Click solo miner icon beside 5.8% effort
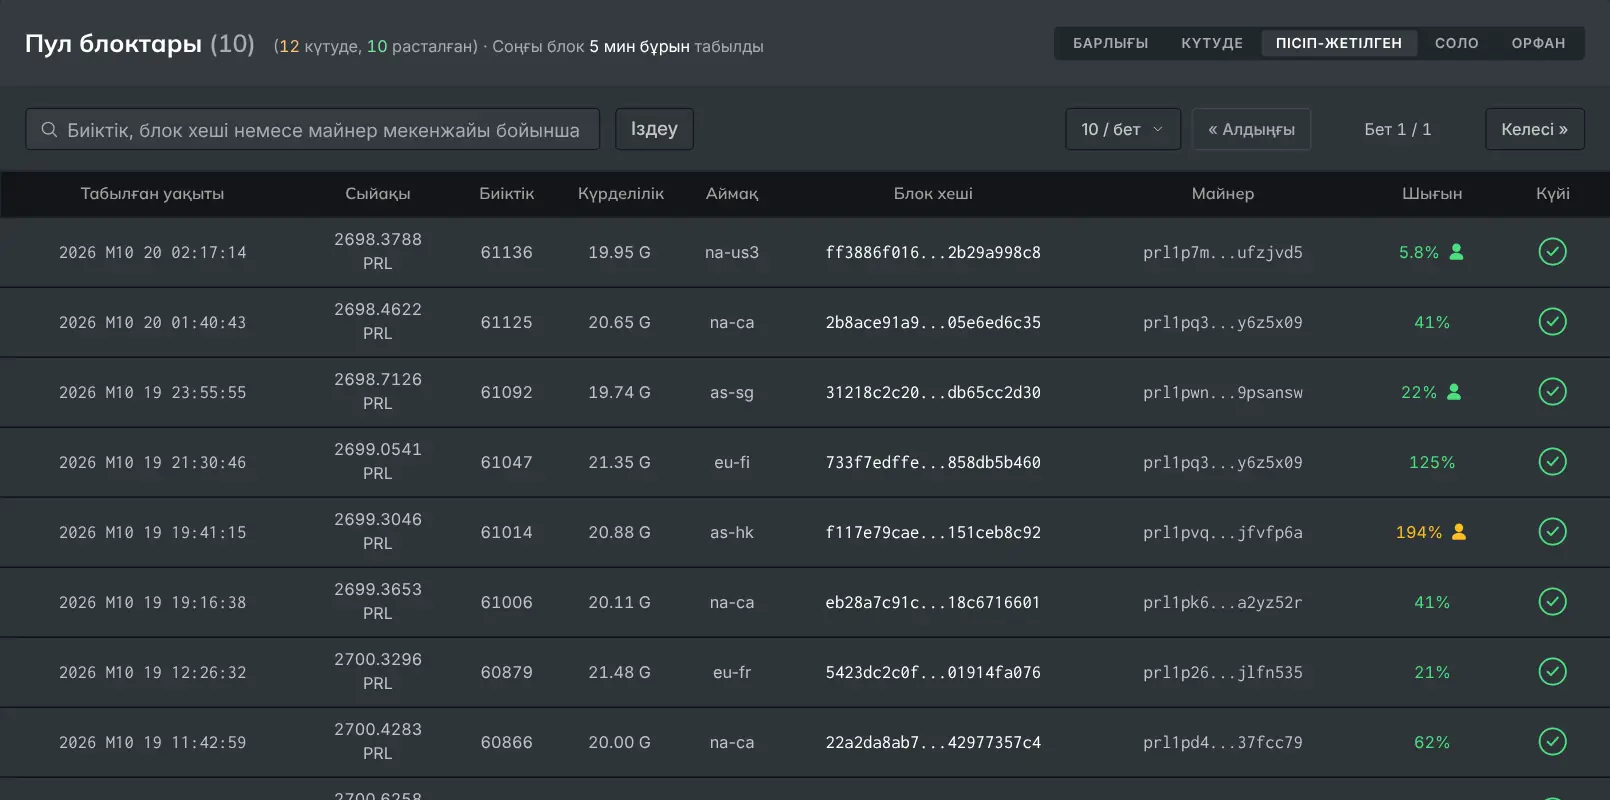The height and width of the screenshot is (800, 1610). pyautogui.click(x=1456, y=252)
